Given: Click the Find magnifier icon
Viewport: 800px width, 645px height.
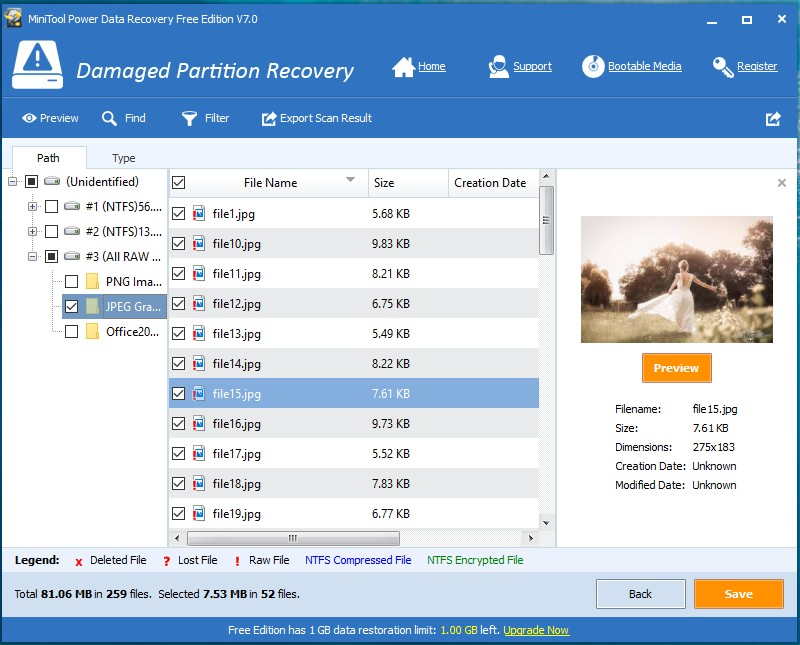Looking at the screenshot, I should click(109, 118).
